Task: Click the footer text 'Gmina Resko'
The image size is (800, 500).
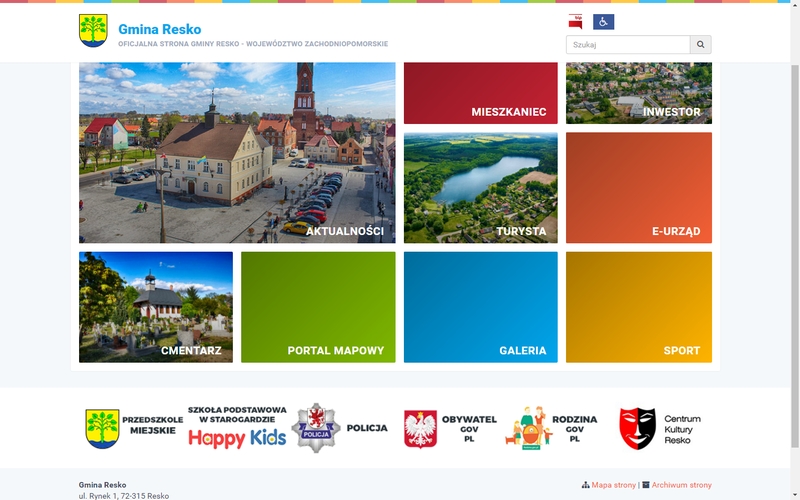Action: [103, 485]
